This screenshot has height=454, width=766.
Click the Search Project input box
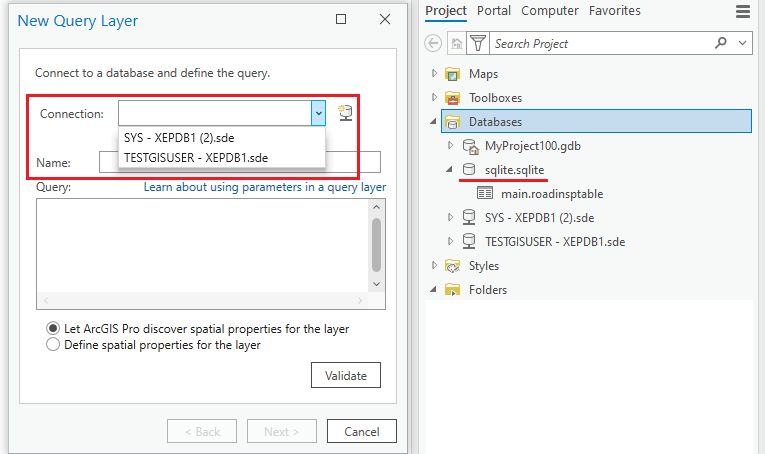pyautogui.click(x=601, y=43)
